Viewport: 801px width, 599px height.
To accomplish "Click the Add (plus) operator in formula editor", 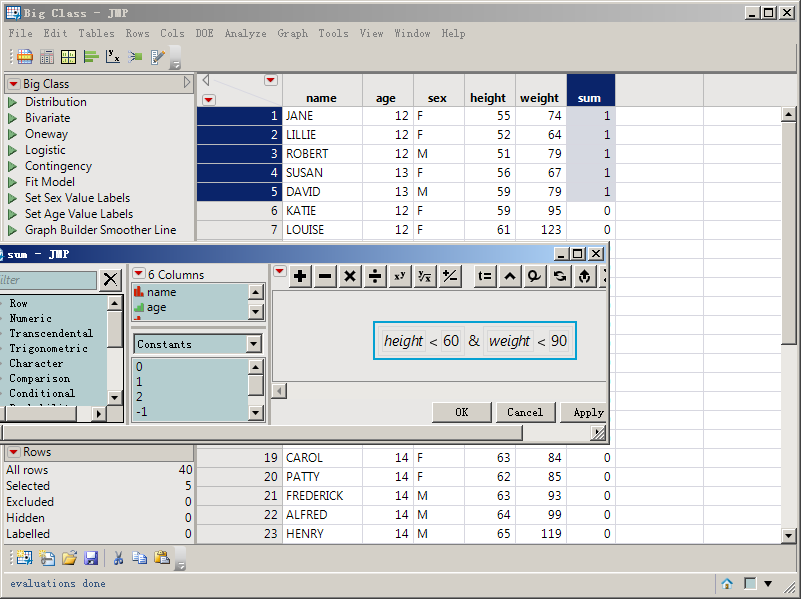I will 300,277.
